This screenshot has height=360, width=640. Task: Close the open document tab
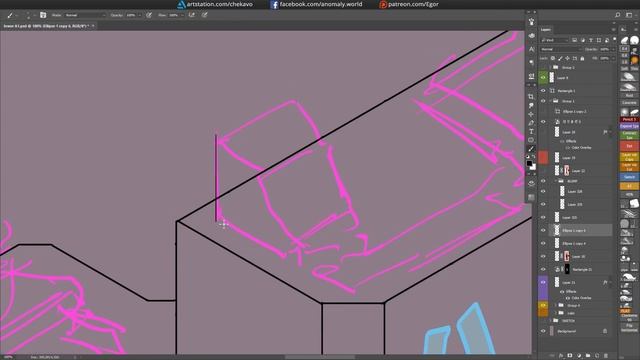click(x=93, y=26)
